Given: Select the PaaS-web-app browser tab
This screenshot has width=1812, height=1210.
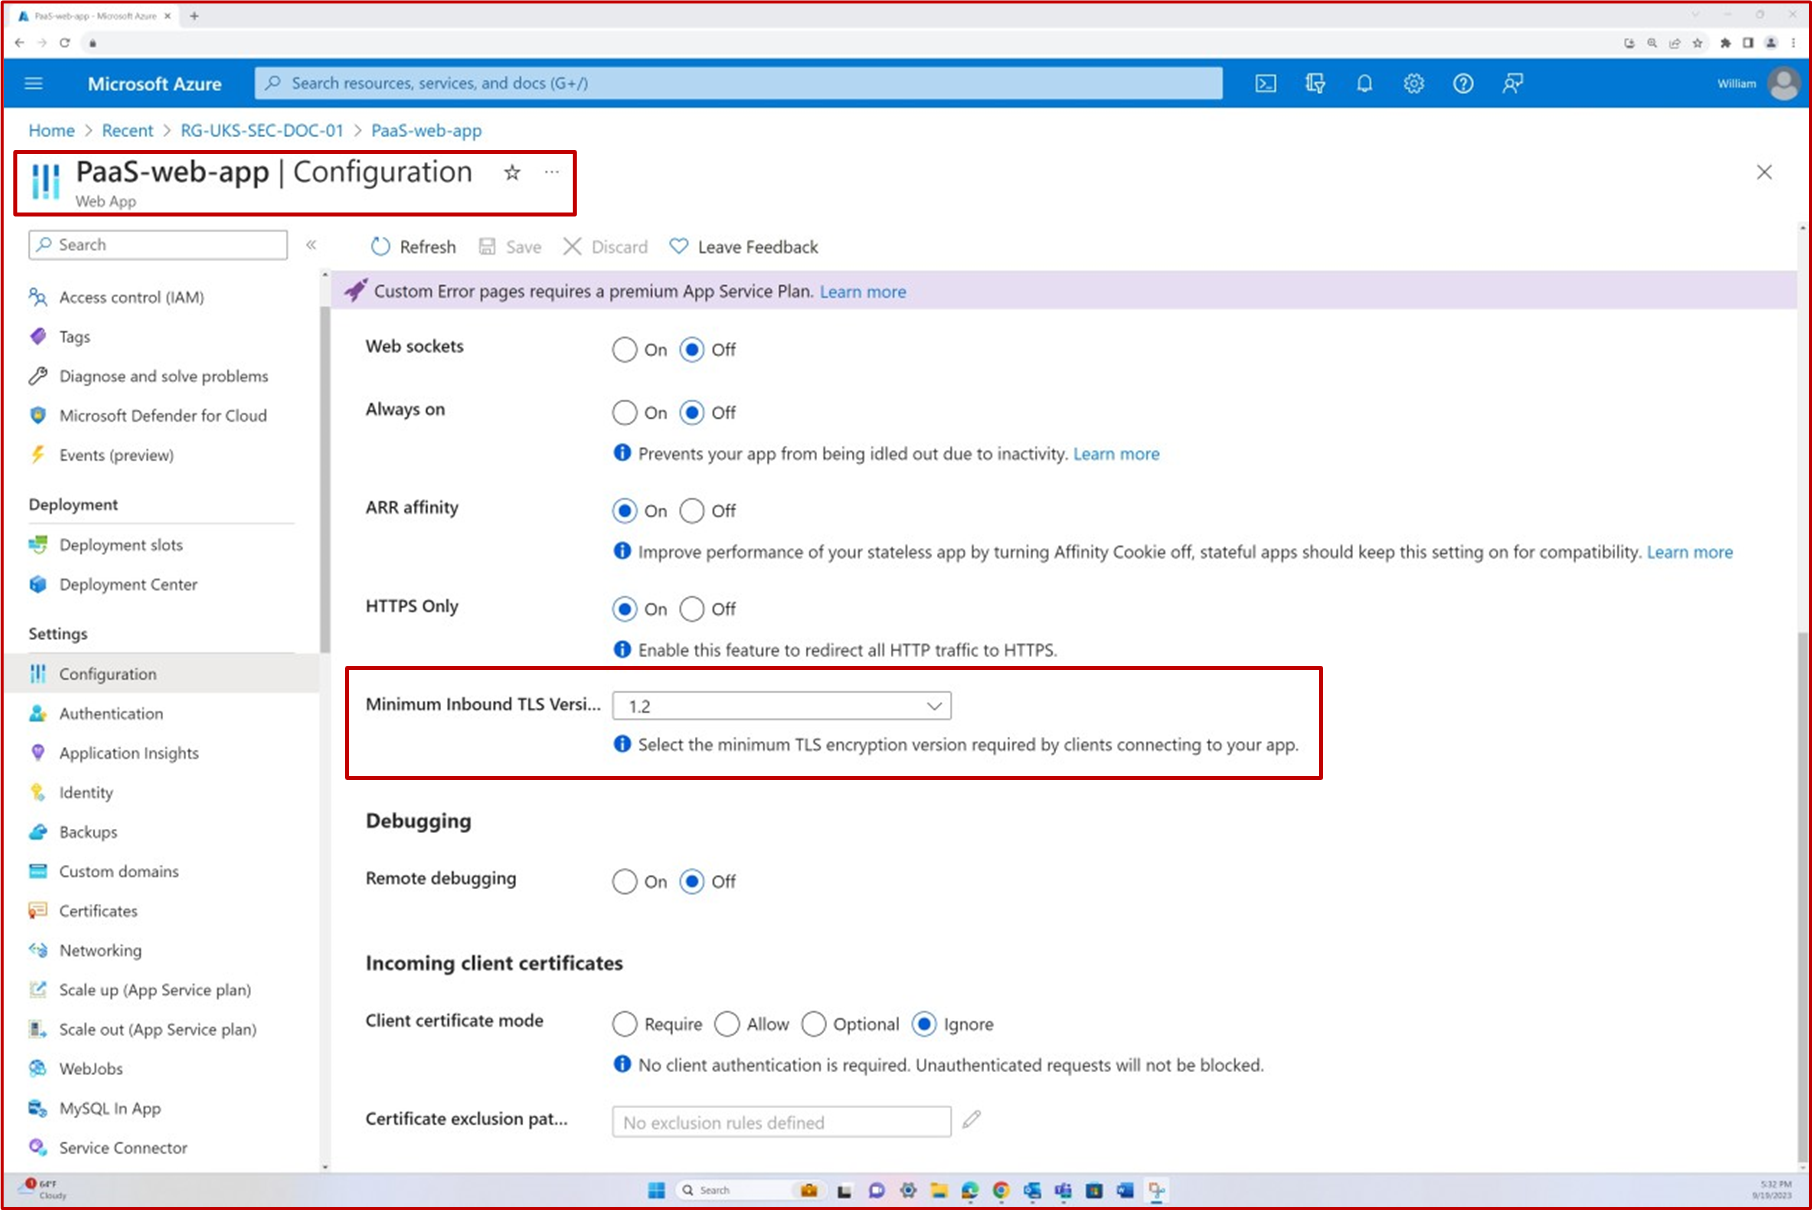Looking at the screenshot, I should (x=90, y=15).
